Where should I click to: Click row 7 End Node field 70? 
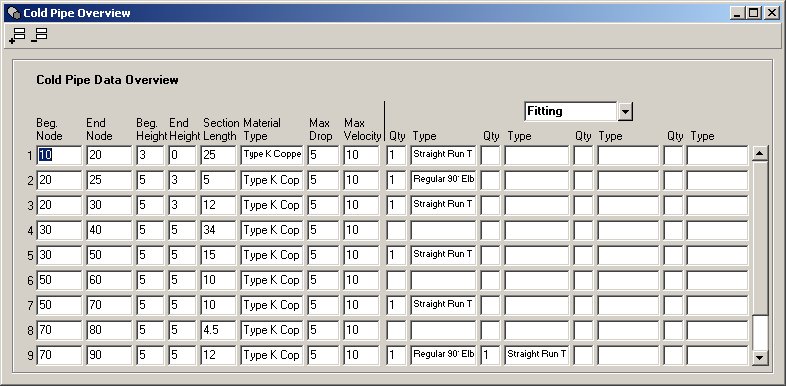click(x=109, y=306)
